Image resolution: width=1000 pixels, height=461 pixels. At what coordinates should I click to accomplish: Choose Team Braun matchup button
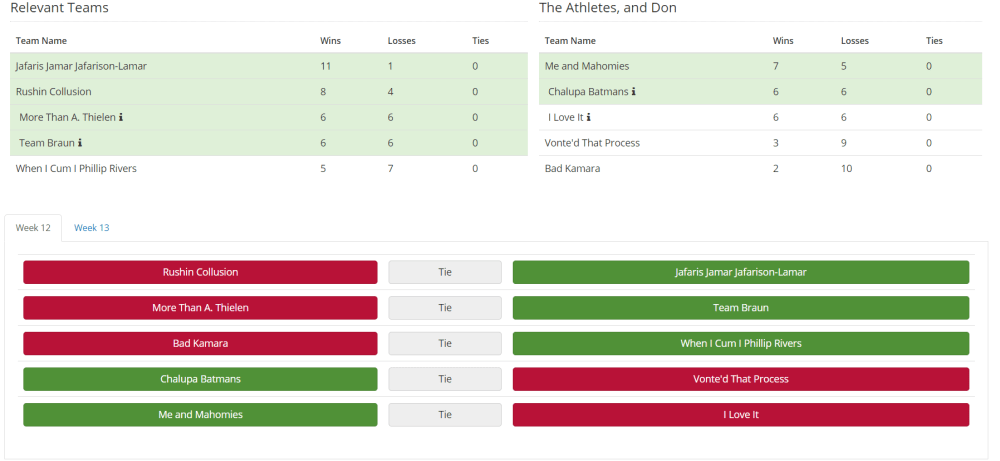740,308
